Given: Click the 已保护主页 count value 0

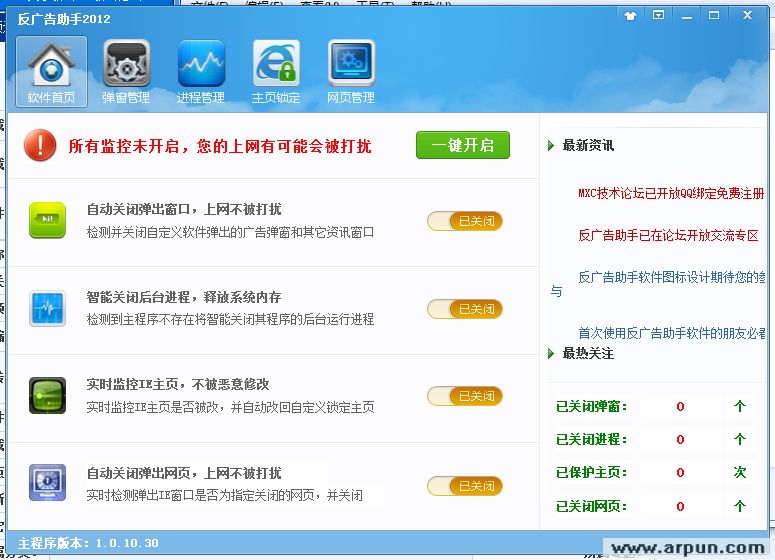Looking at the screenshot, I should tap(681, 473).
